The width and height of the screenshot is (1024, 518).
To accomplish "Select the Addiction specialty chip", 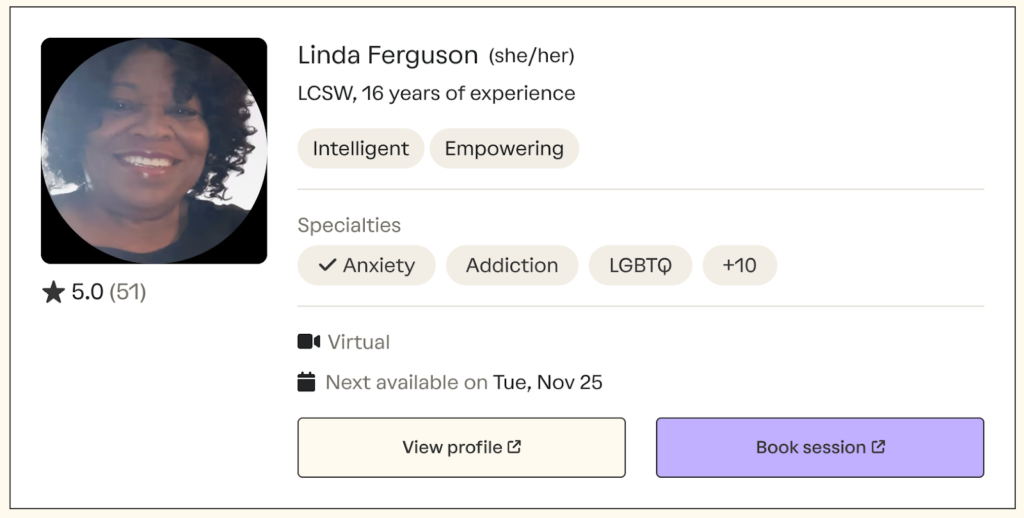I will [x=512, y=265].
